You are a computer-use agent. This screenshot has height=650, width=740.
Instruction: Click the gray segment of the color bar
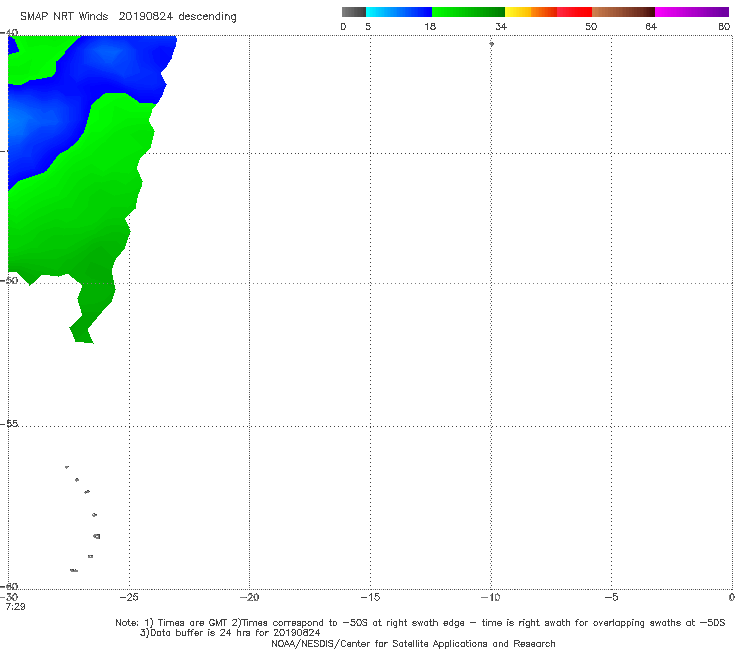(353, 12)
